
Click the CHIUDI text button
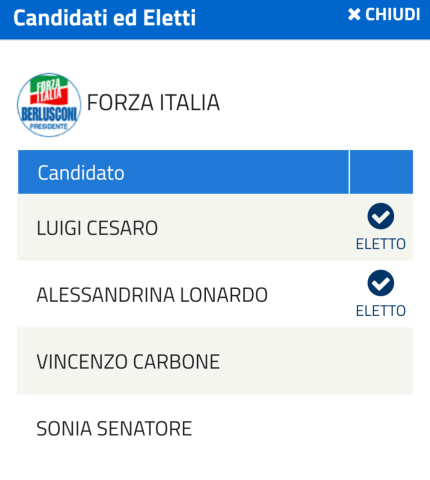(x=393, y=15)
